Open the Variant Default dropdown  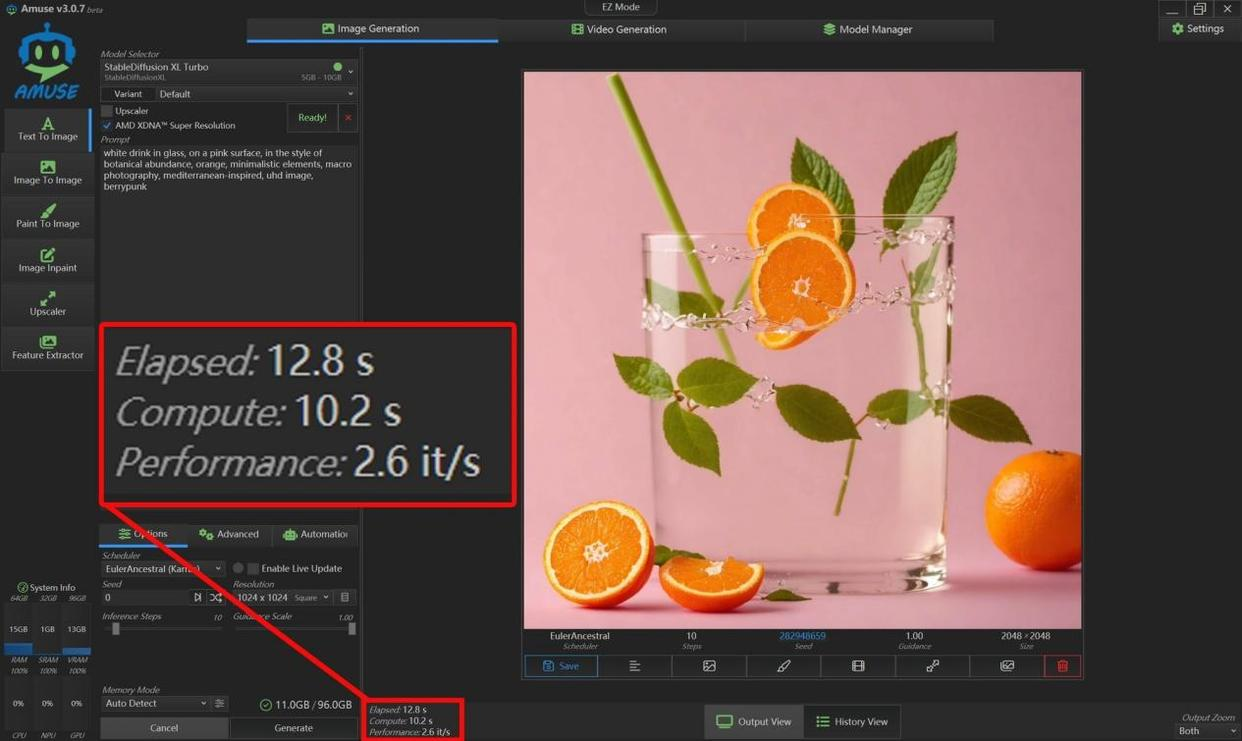255,94
